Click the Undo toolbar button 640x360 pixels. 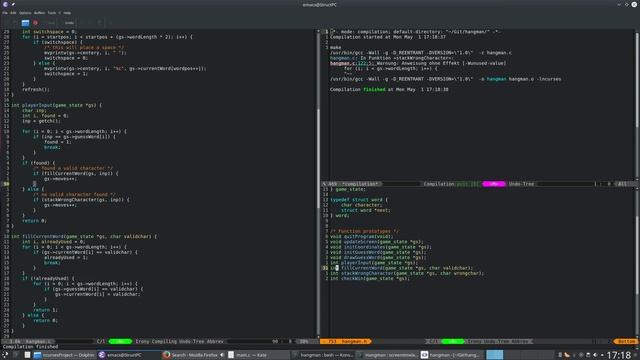(x=69, y=23)
